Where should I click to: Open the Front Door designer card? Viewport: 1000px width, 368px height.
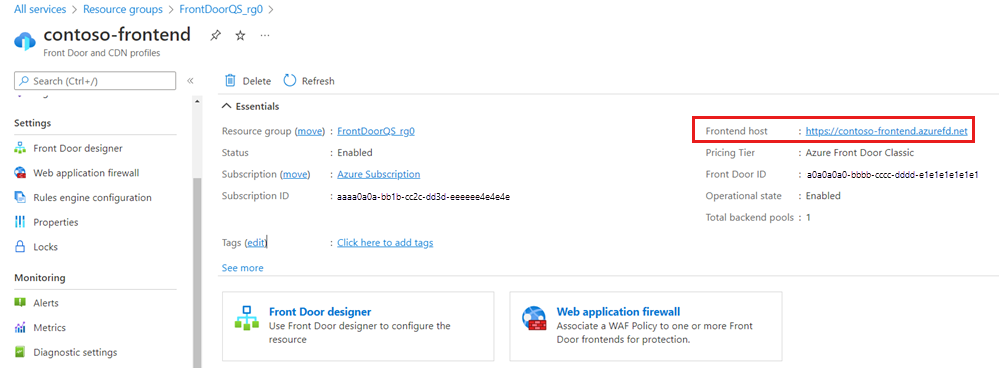[358, 327]
